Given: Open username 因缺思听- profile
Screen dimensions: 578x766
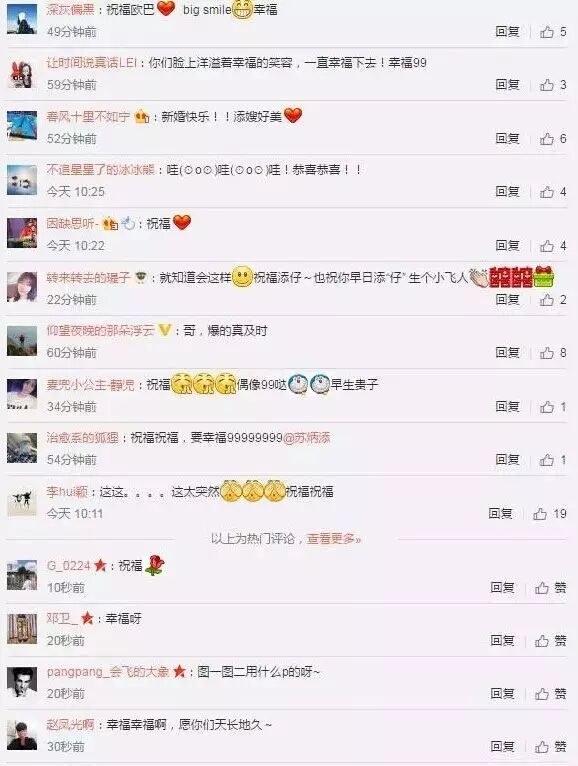Looking at the screenshot, I should click(x=73, y=223).
